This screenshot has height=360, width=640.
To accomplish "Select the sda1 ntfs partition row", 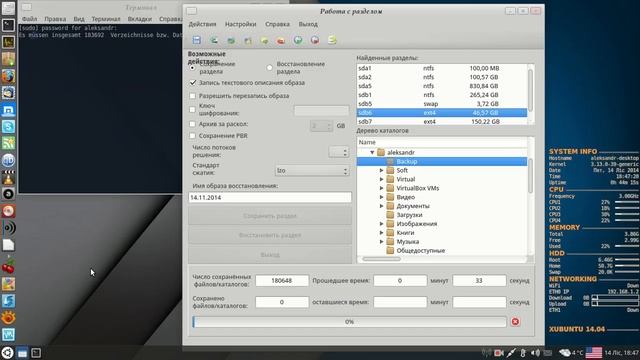I will tap(442, 68).
